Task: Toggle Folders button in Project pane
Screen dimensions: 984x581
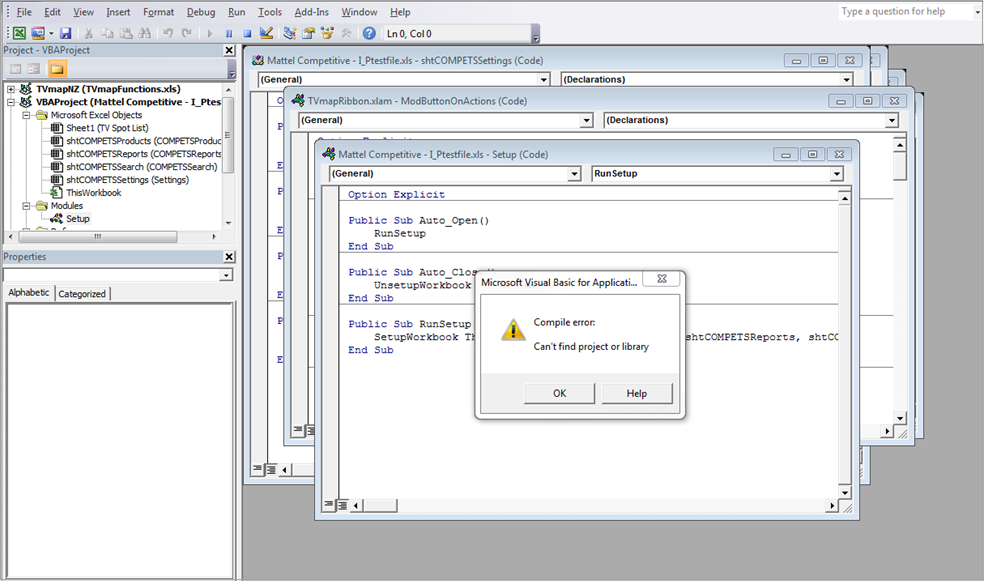Action: [x=56, y=69]
